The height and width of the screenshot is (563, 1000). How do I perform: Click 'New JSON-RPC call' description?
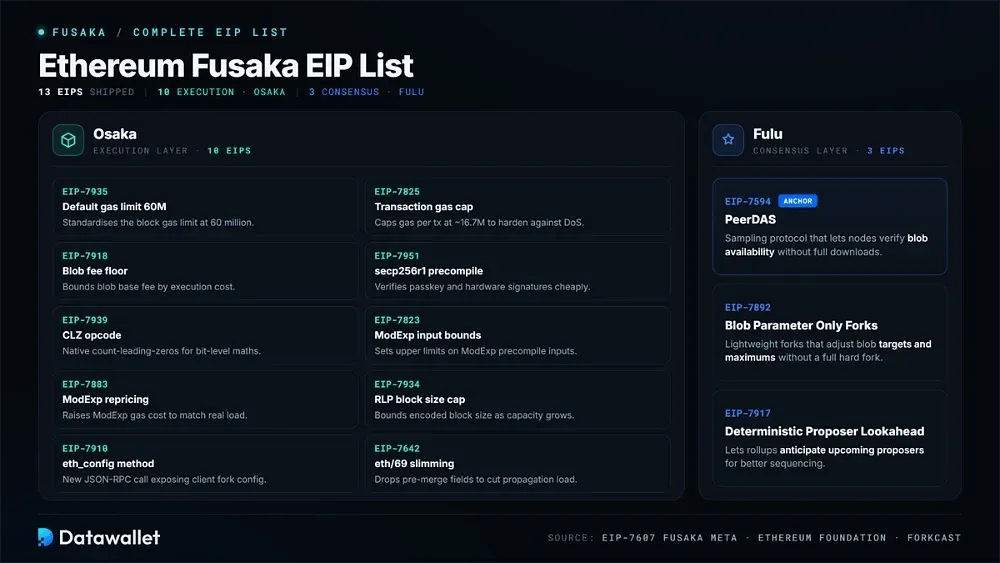(x=165, y=480)
